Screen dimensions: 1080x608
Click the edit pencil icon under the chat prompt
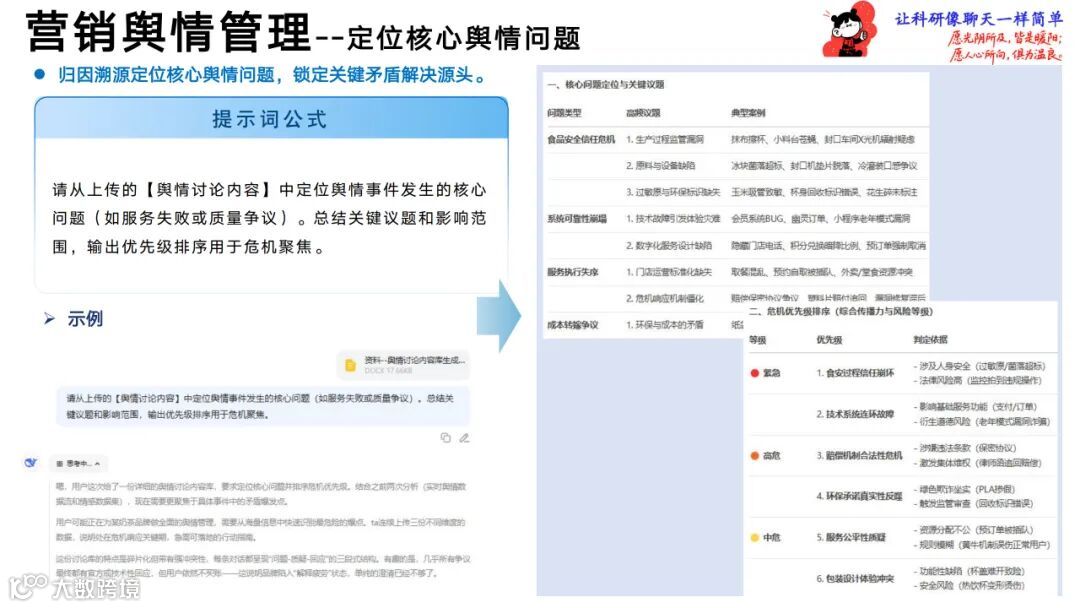[464, 438]
